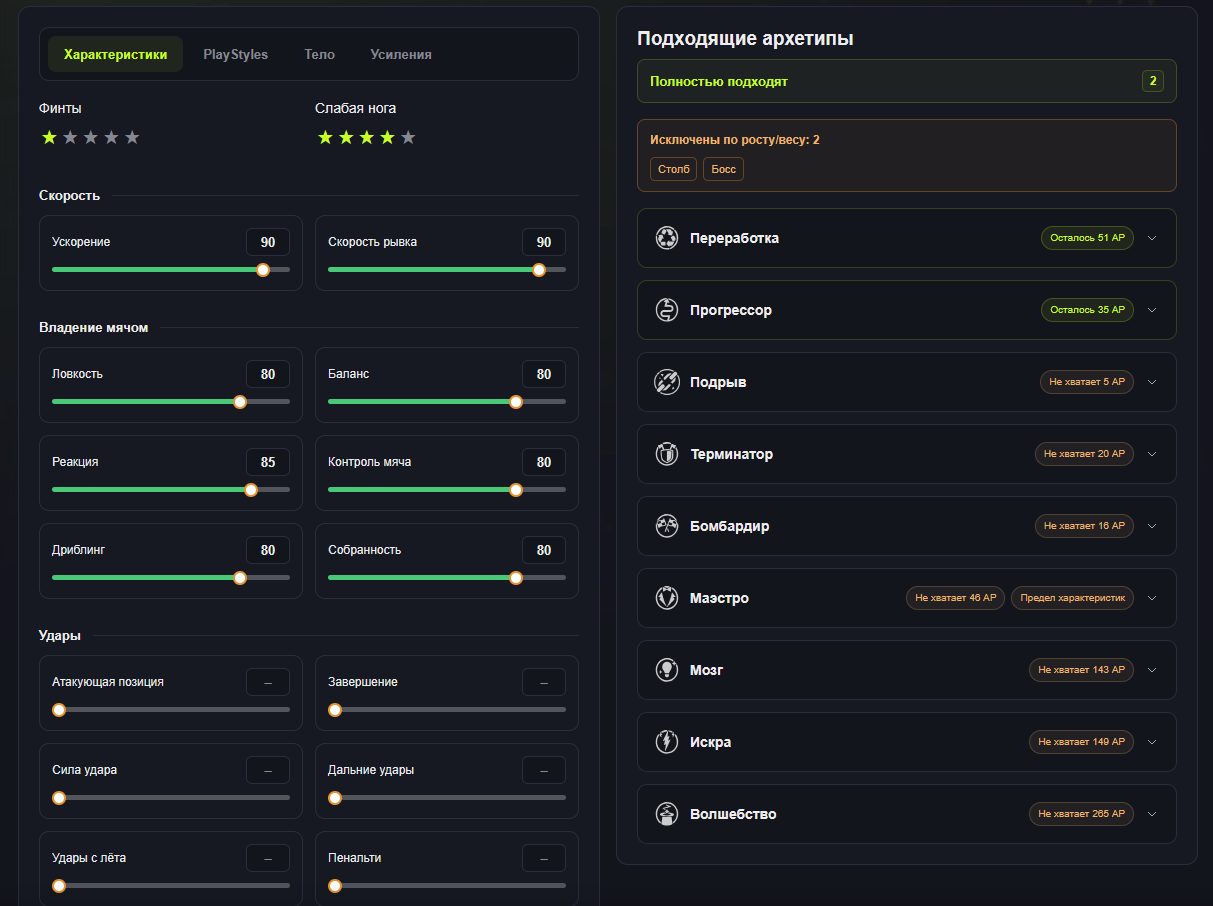Expand the Терминатор archetype chevron
This screenshot has height=906, width=1213.
click(x=1152, y=454)
